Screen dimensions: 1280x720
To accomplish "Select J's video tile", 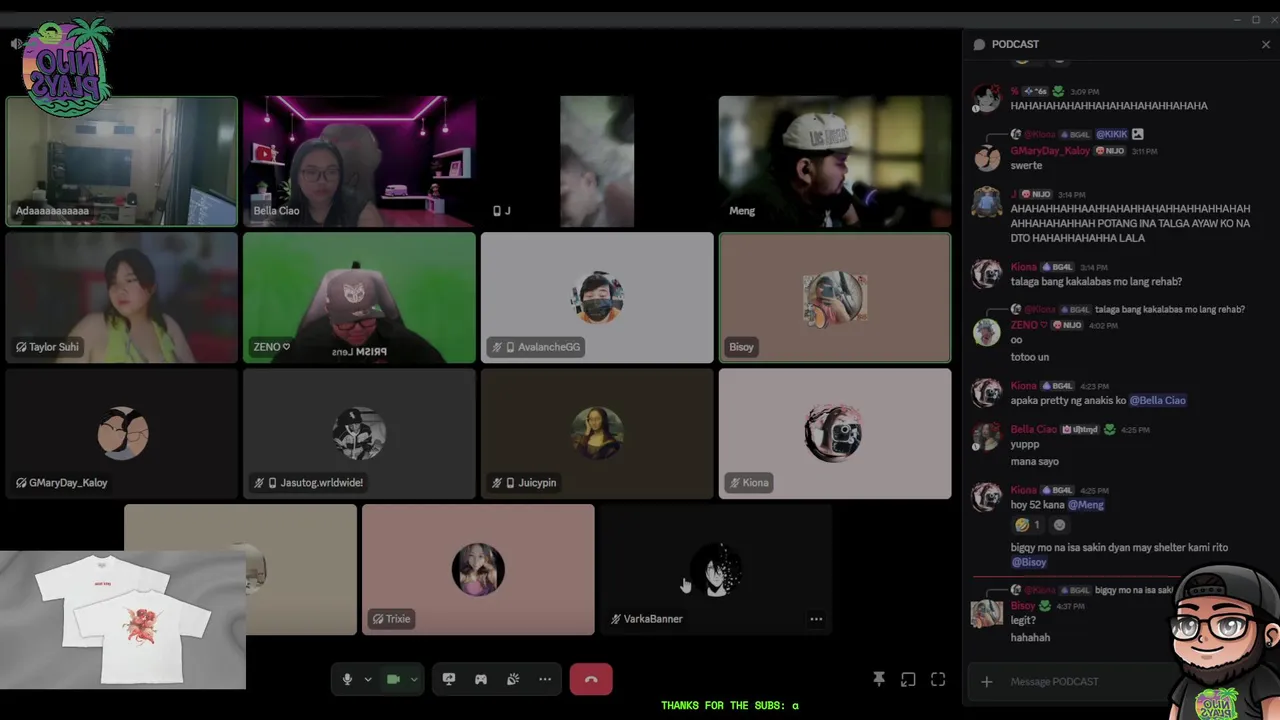I will [x=597, y=162].
